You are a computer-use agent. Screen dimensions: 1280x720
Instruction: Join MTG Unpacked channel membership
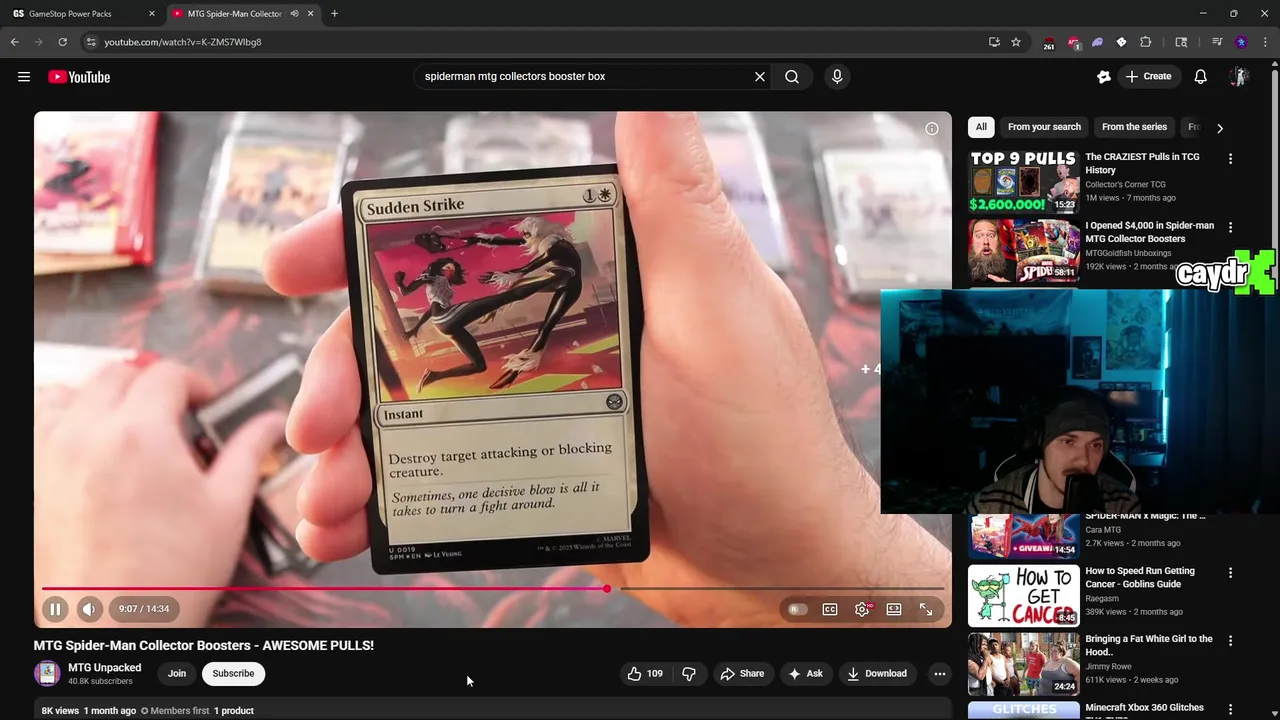(177, 674)
